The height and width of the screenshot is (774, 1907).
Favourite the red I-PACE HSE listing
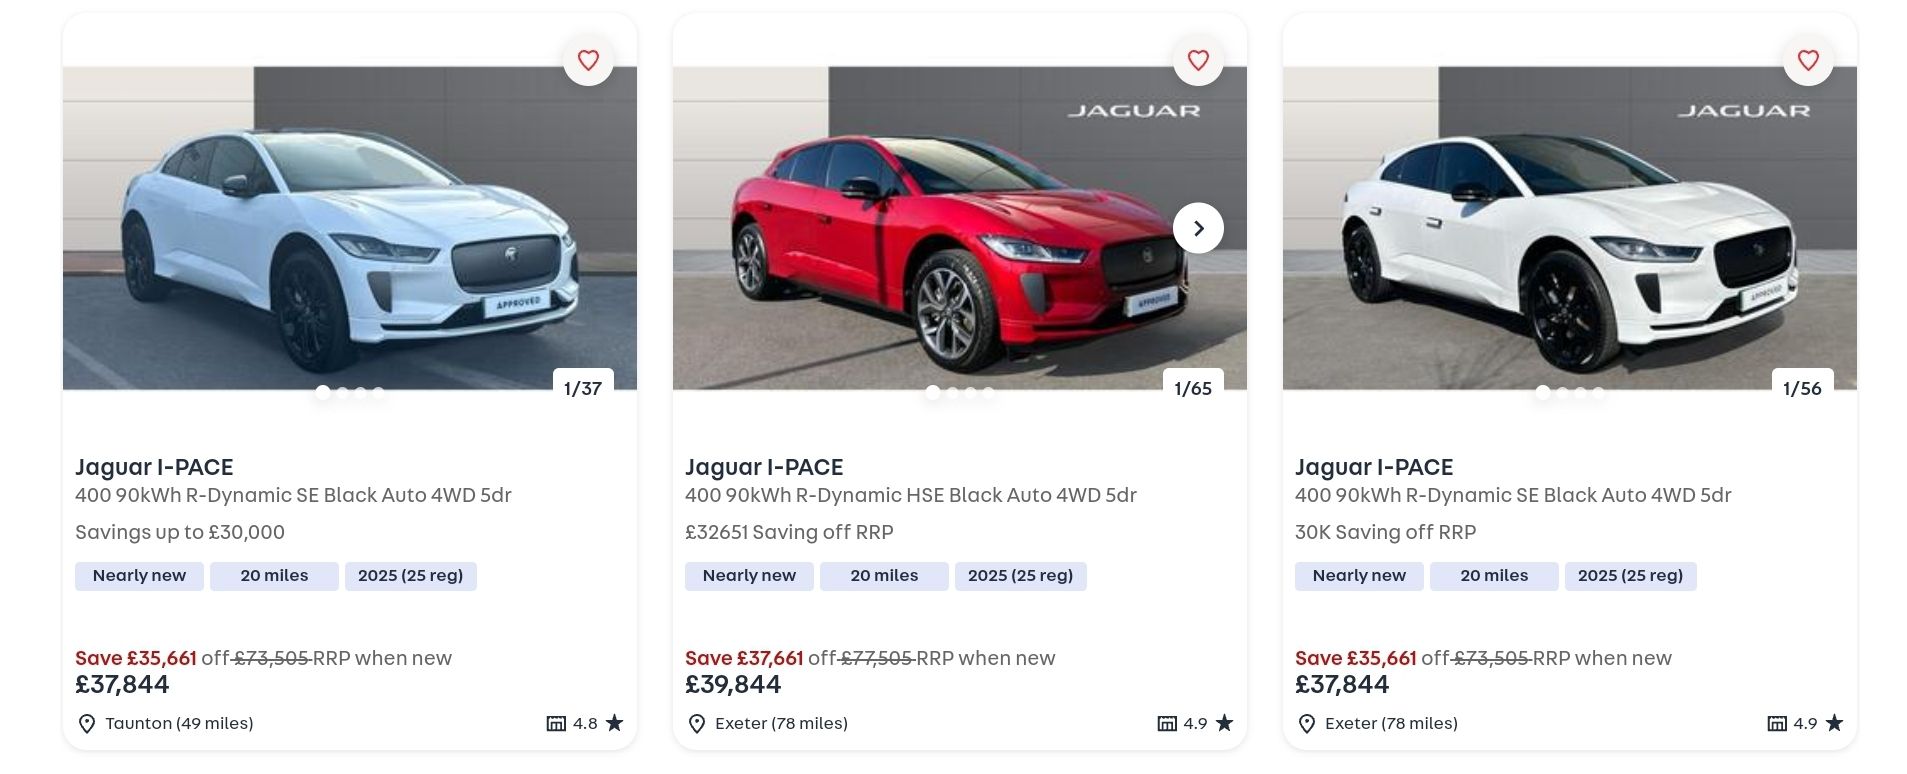click(1198, 60)
